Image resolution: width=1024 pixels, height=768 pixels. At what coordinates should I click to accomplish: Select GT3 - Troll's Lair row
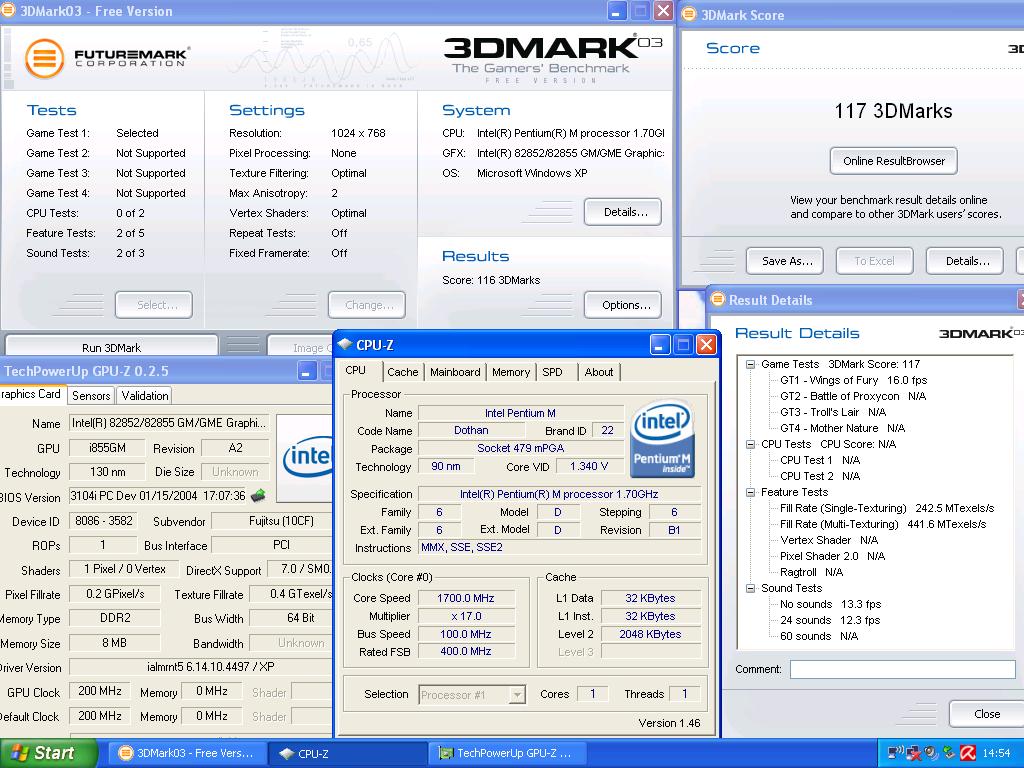tap(833, 412)
